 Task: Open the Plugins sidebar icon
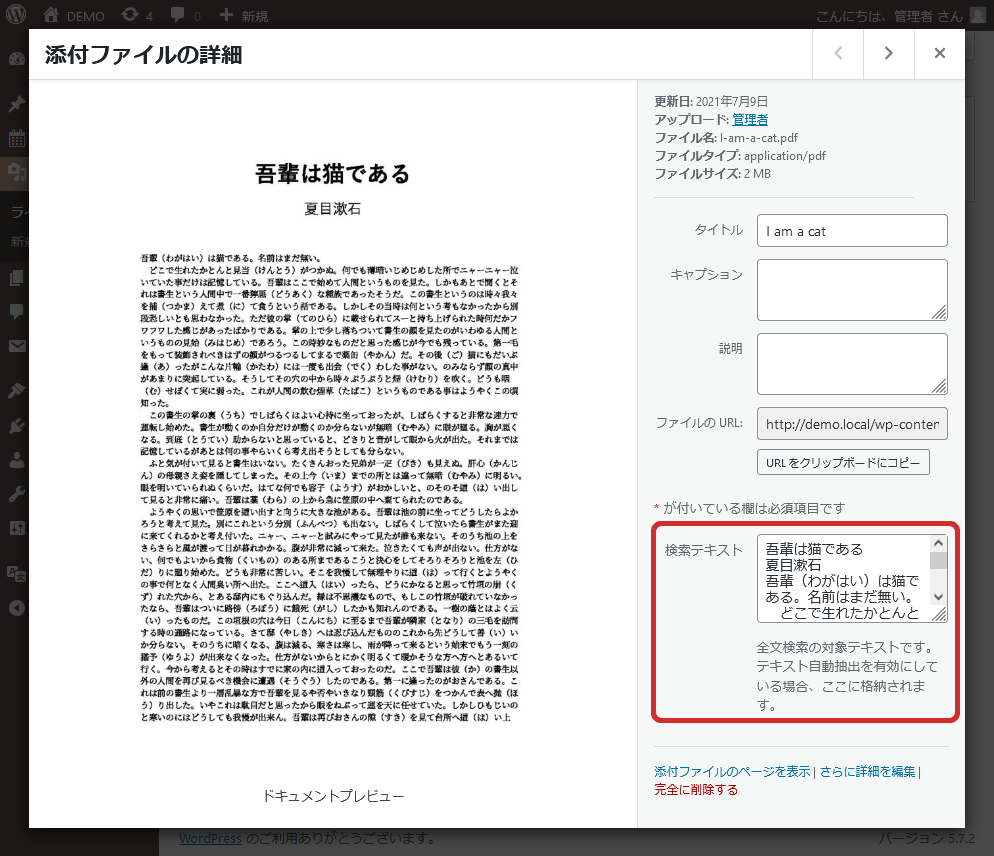click(x=17, y=425)
